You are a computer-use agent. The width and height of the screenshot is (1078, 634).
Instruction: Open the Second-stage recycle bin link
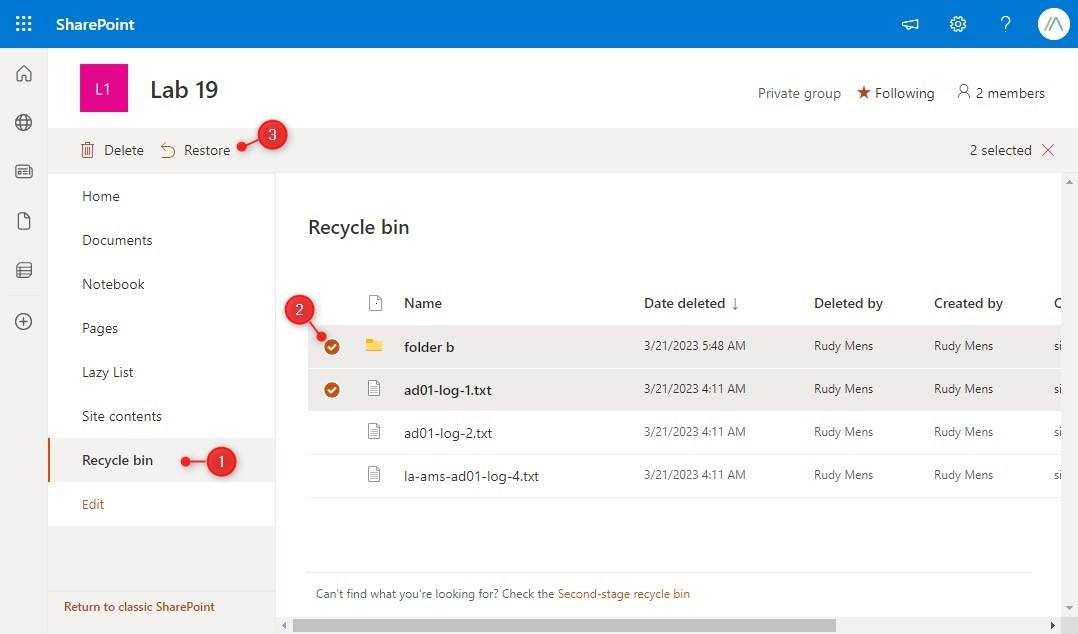[x=624, y=593]
